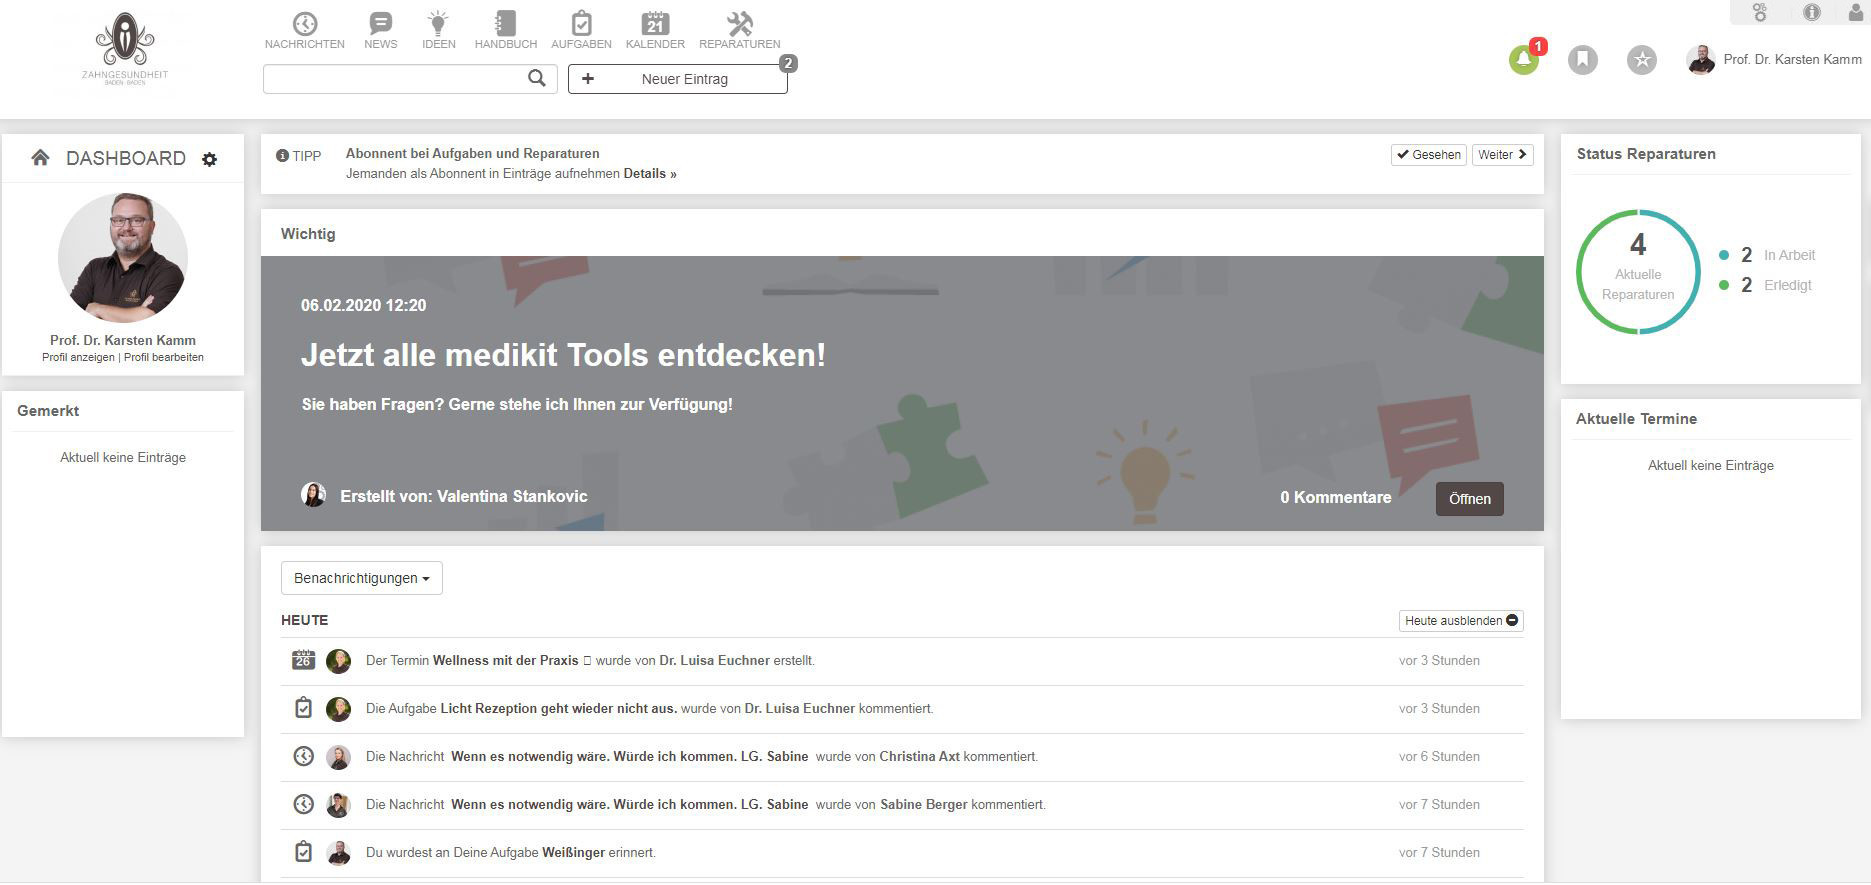The height and width of the screenshot is (885, 1871).
Task: Click Heute ausblenden button
Action: pyautogui.click(x=1461, y=621)
